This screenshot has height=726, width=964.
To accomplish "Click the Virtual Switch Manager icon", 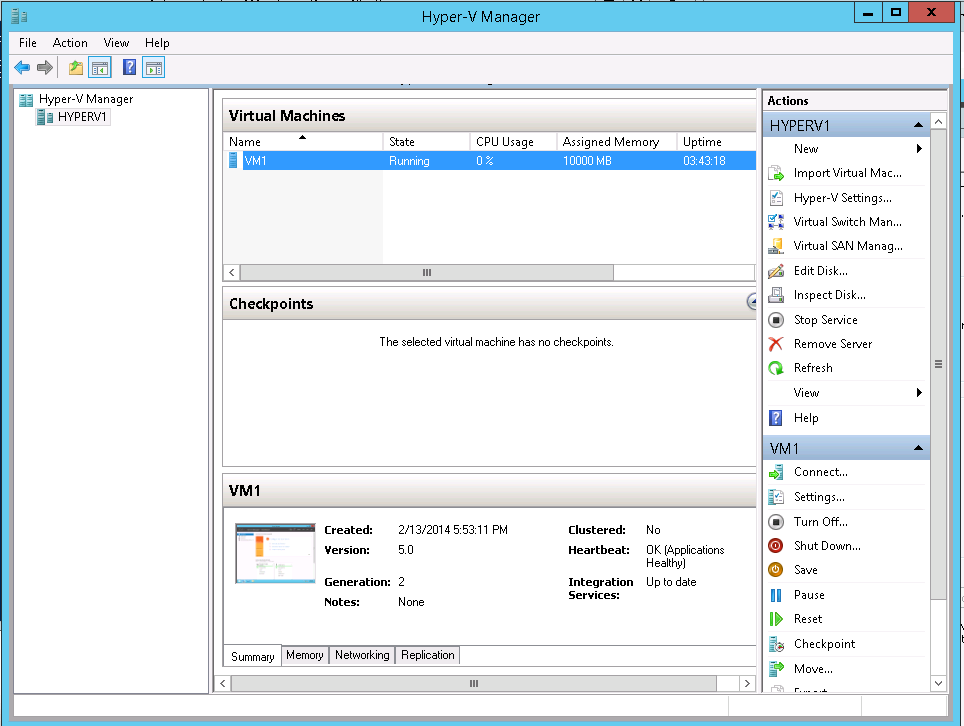I will click(x=776, y=222).
